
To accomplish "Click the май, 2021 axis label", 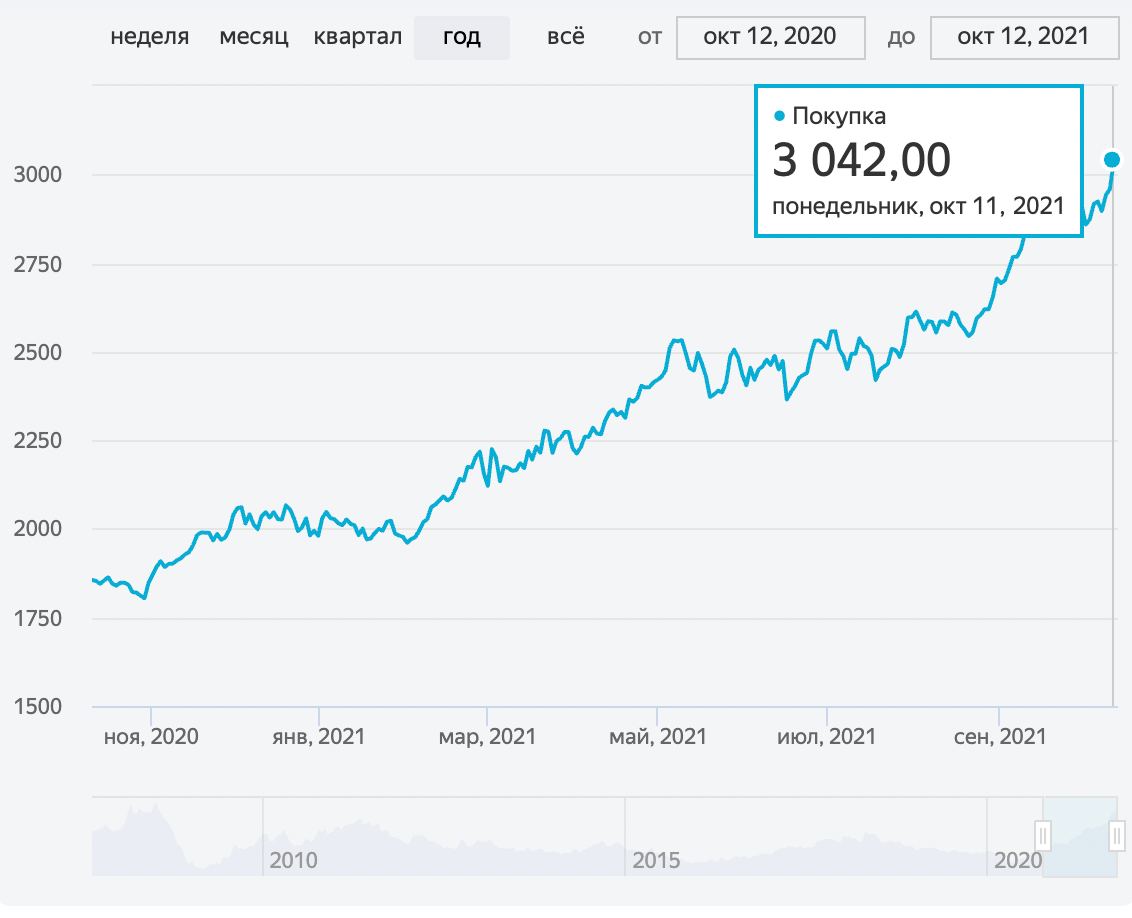I will click(x=657, y=737).
